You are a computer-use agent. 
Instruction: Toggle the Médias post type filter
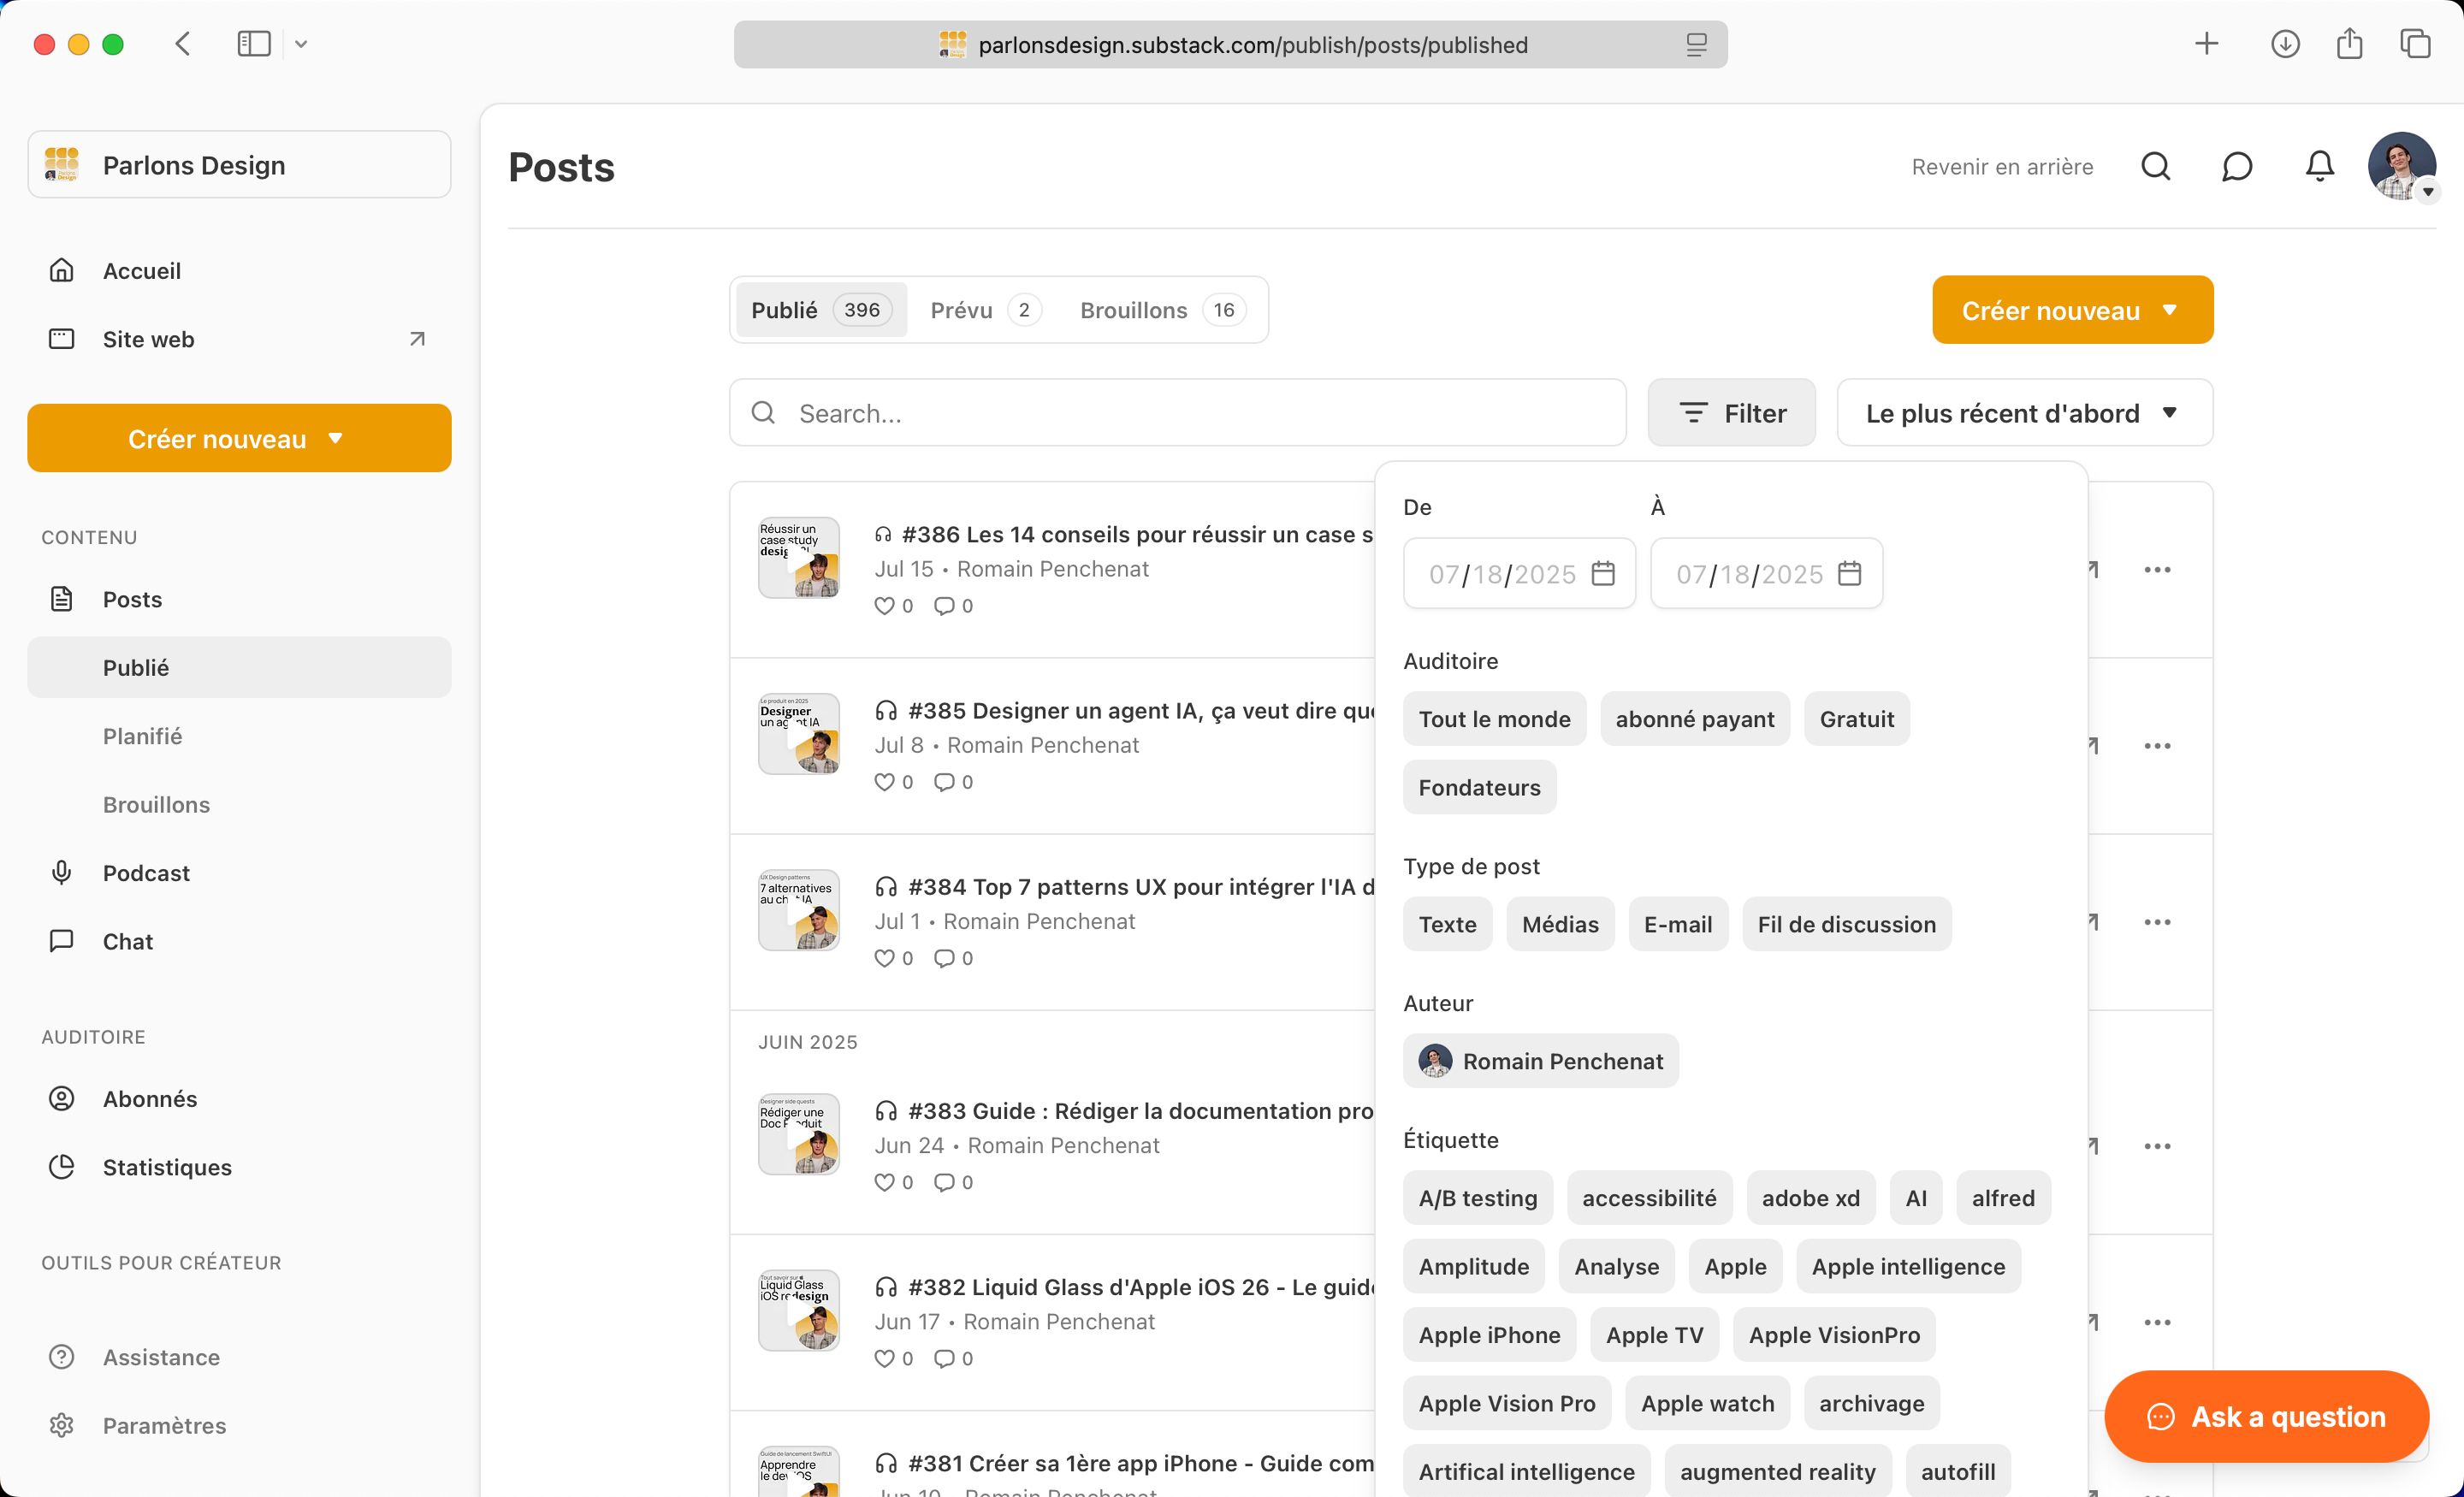(x=1560, y=924)
